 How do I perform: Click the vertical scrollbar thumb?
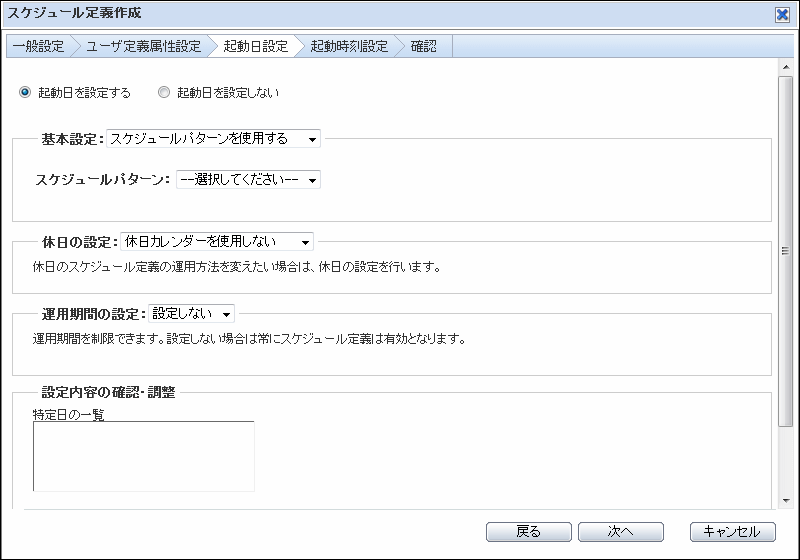point(785,250)
